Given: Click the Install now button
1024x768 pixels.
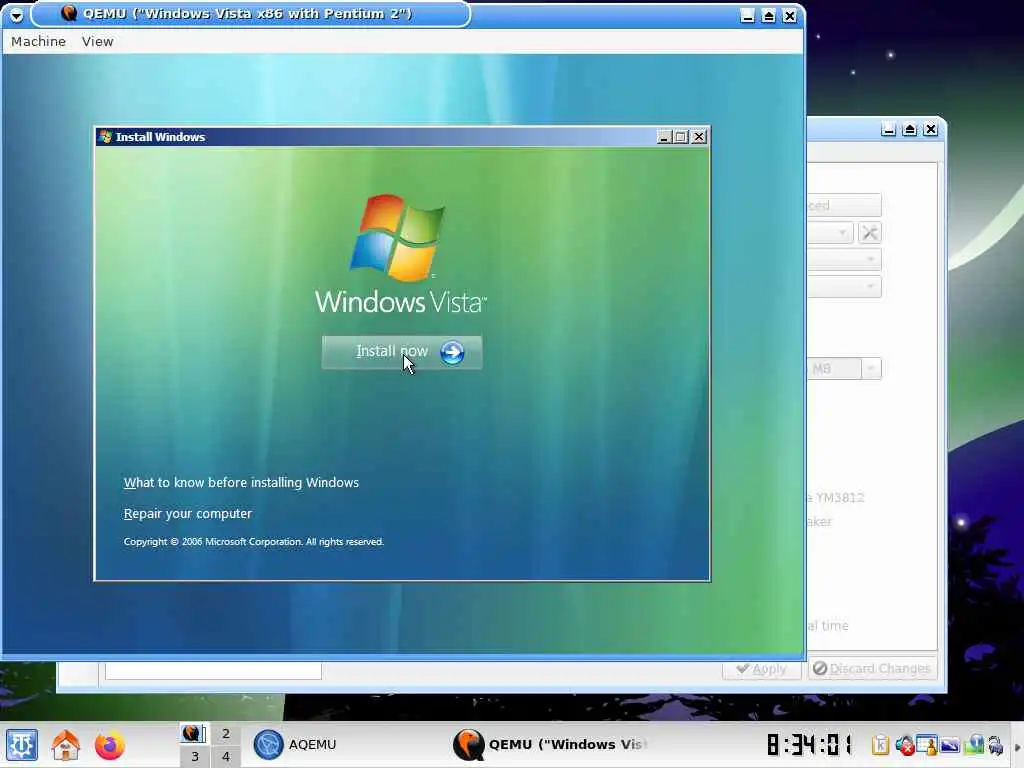Looking at the screenshot, I should 402,353.
